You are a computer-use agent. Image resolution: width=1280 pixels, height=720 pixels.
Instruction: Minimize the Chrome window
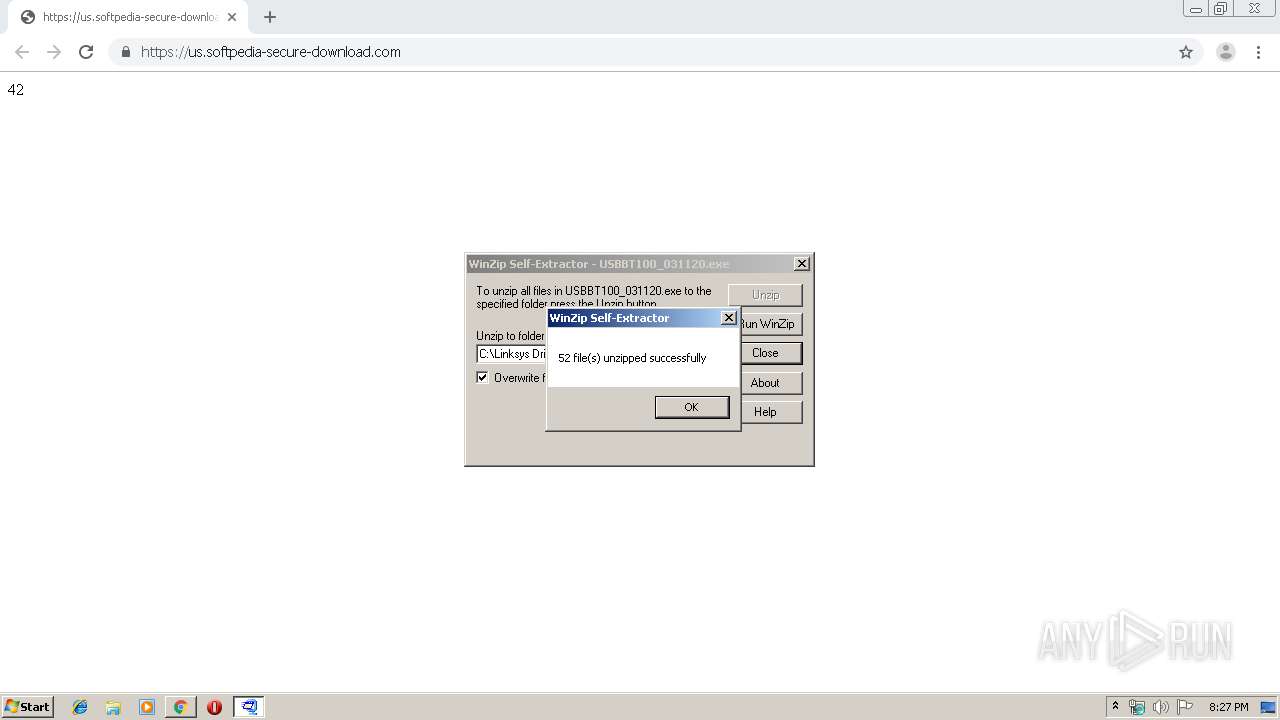[1195, 9]
